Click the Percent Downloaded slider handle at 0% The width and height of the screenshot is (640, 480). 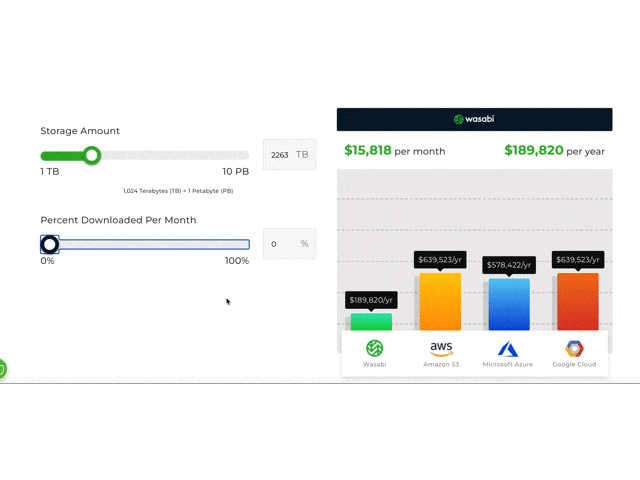tap(50, 244)
